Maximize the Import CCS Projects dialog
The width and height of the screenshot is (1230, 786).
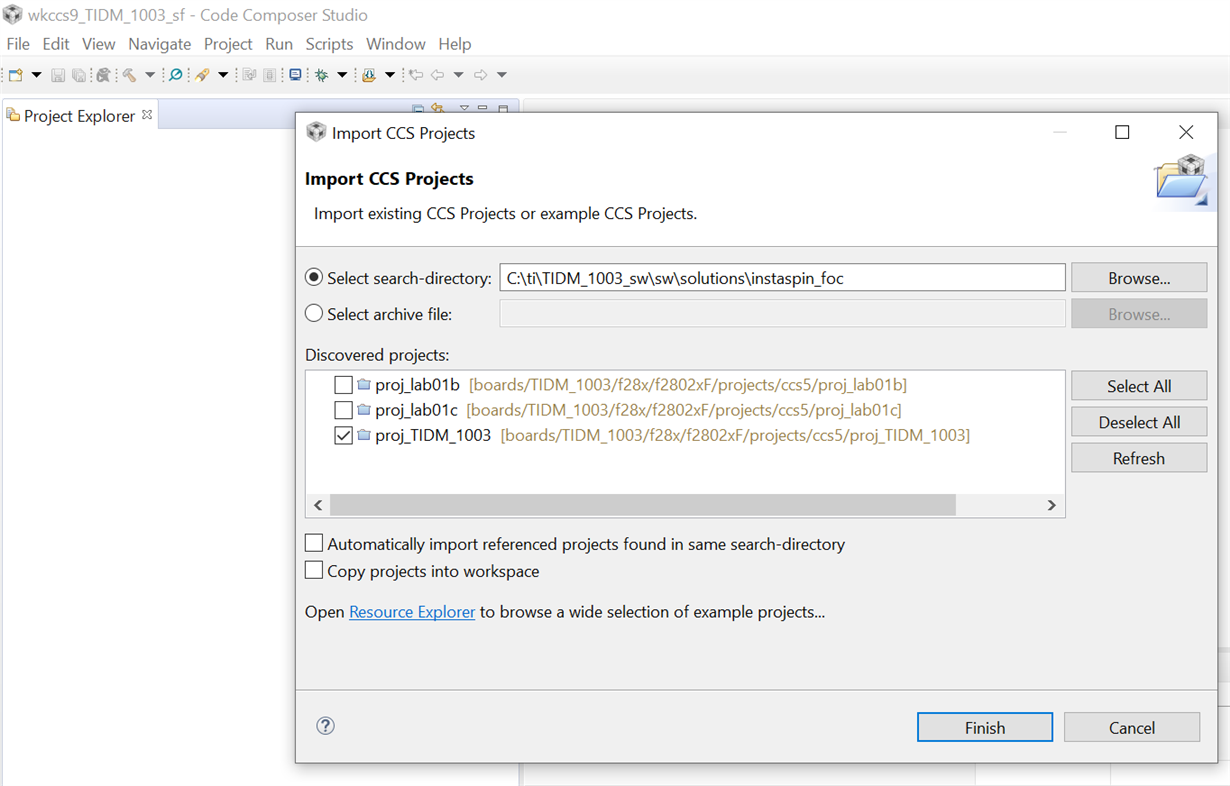[1122, 132]
